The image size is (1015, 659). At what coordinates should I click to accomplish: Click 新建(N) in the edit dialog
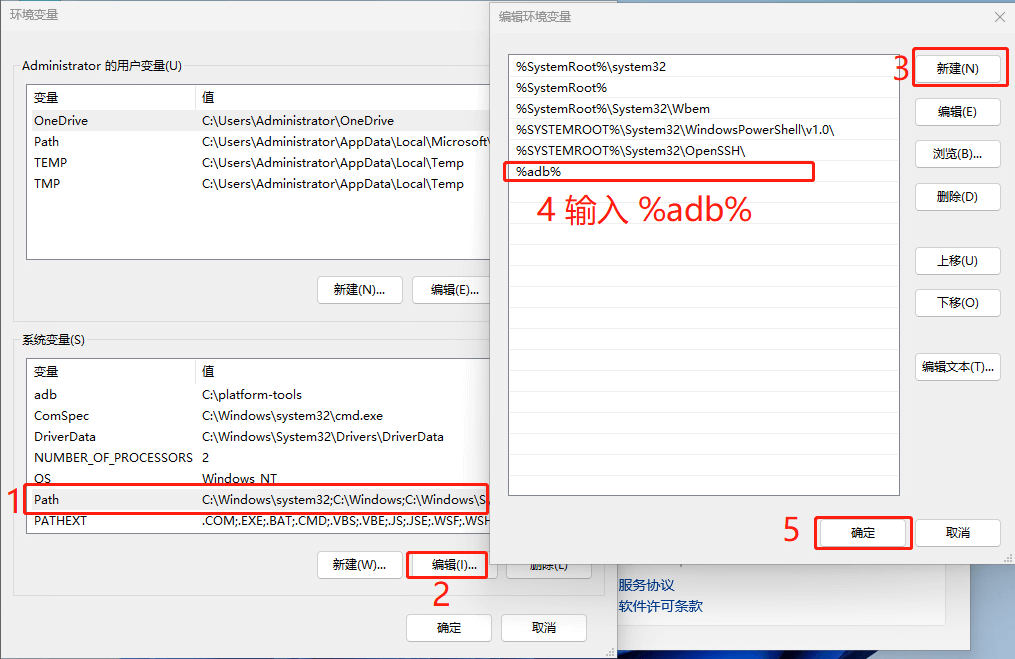coord(957,69)
